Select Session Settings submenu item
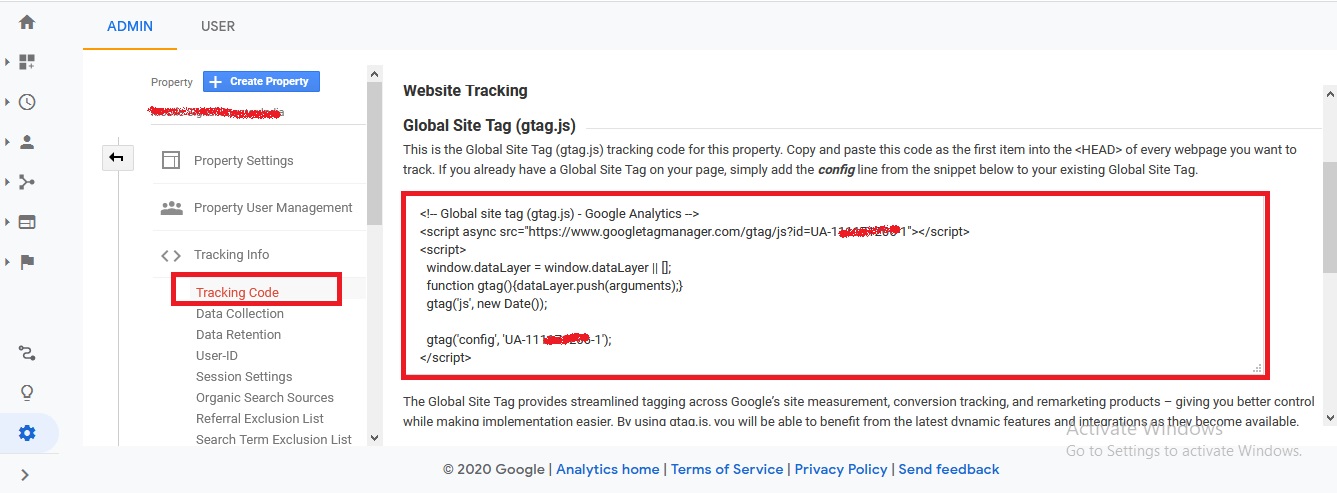The image size is (1337, 493). [x=244, y=376]
